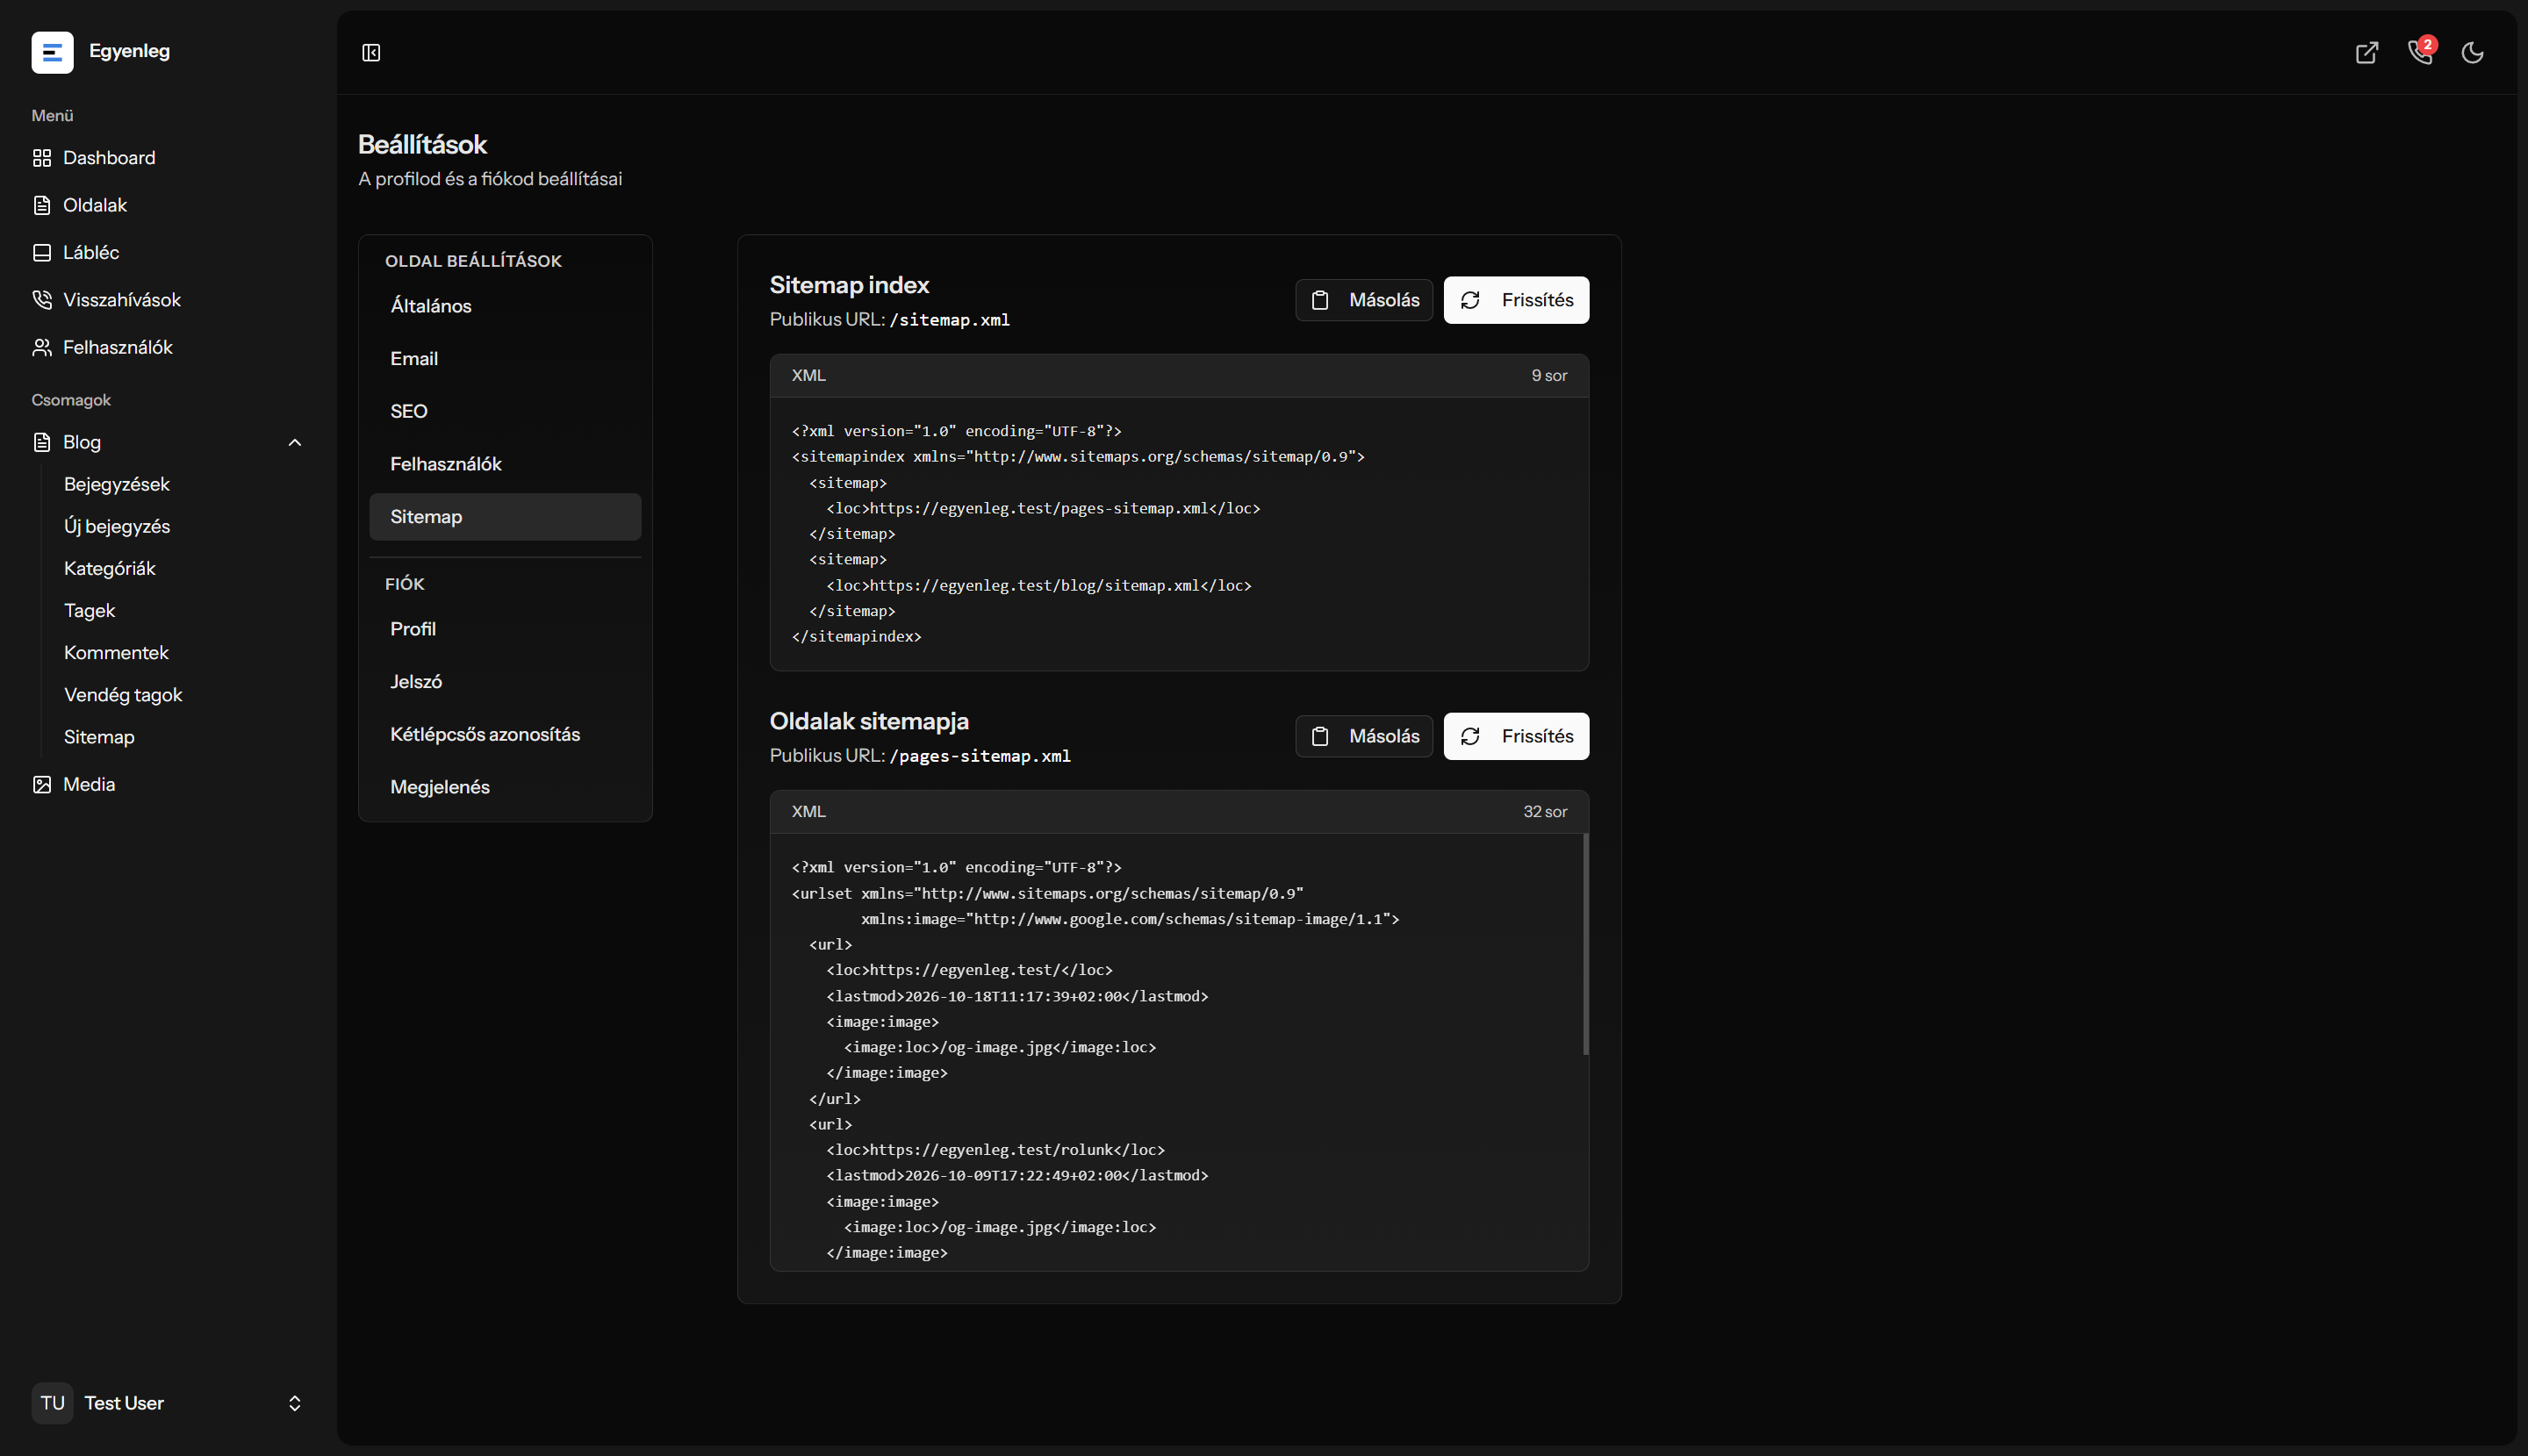The height and width of the screenshot is (1456, 2528).
Task: Select the Sitemap settings tab
Action: pyautogui.click(x=505, y=517)
